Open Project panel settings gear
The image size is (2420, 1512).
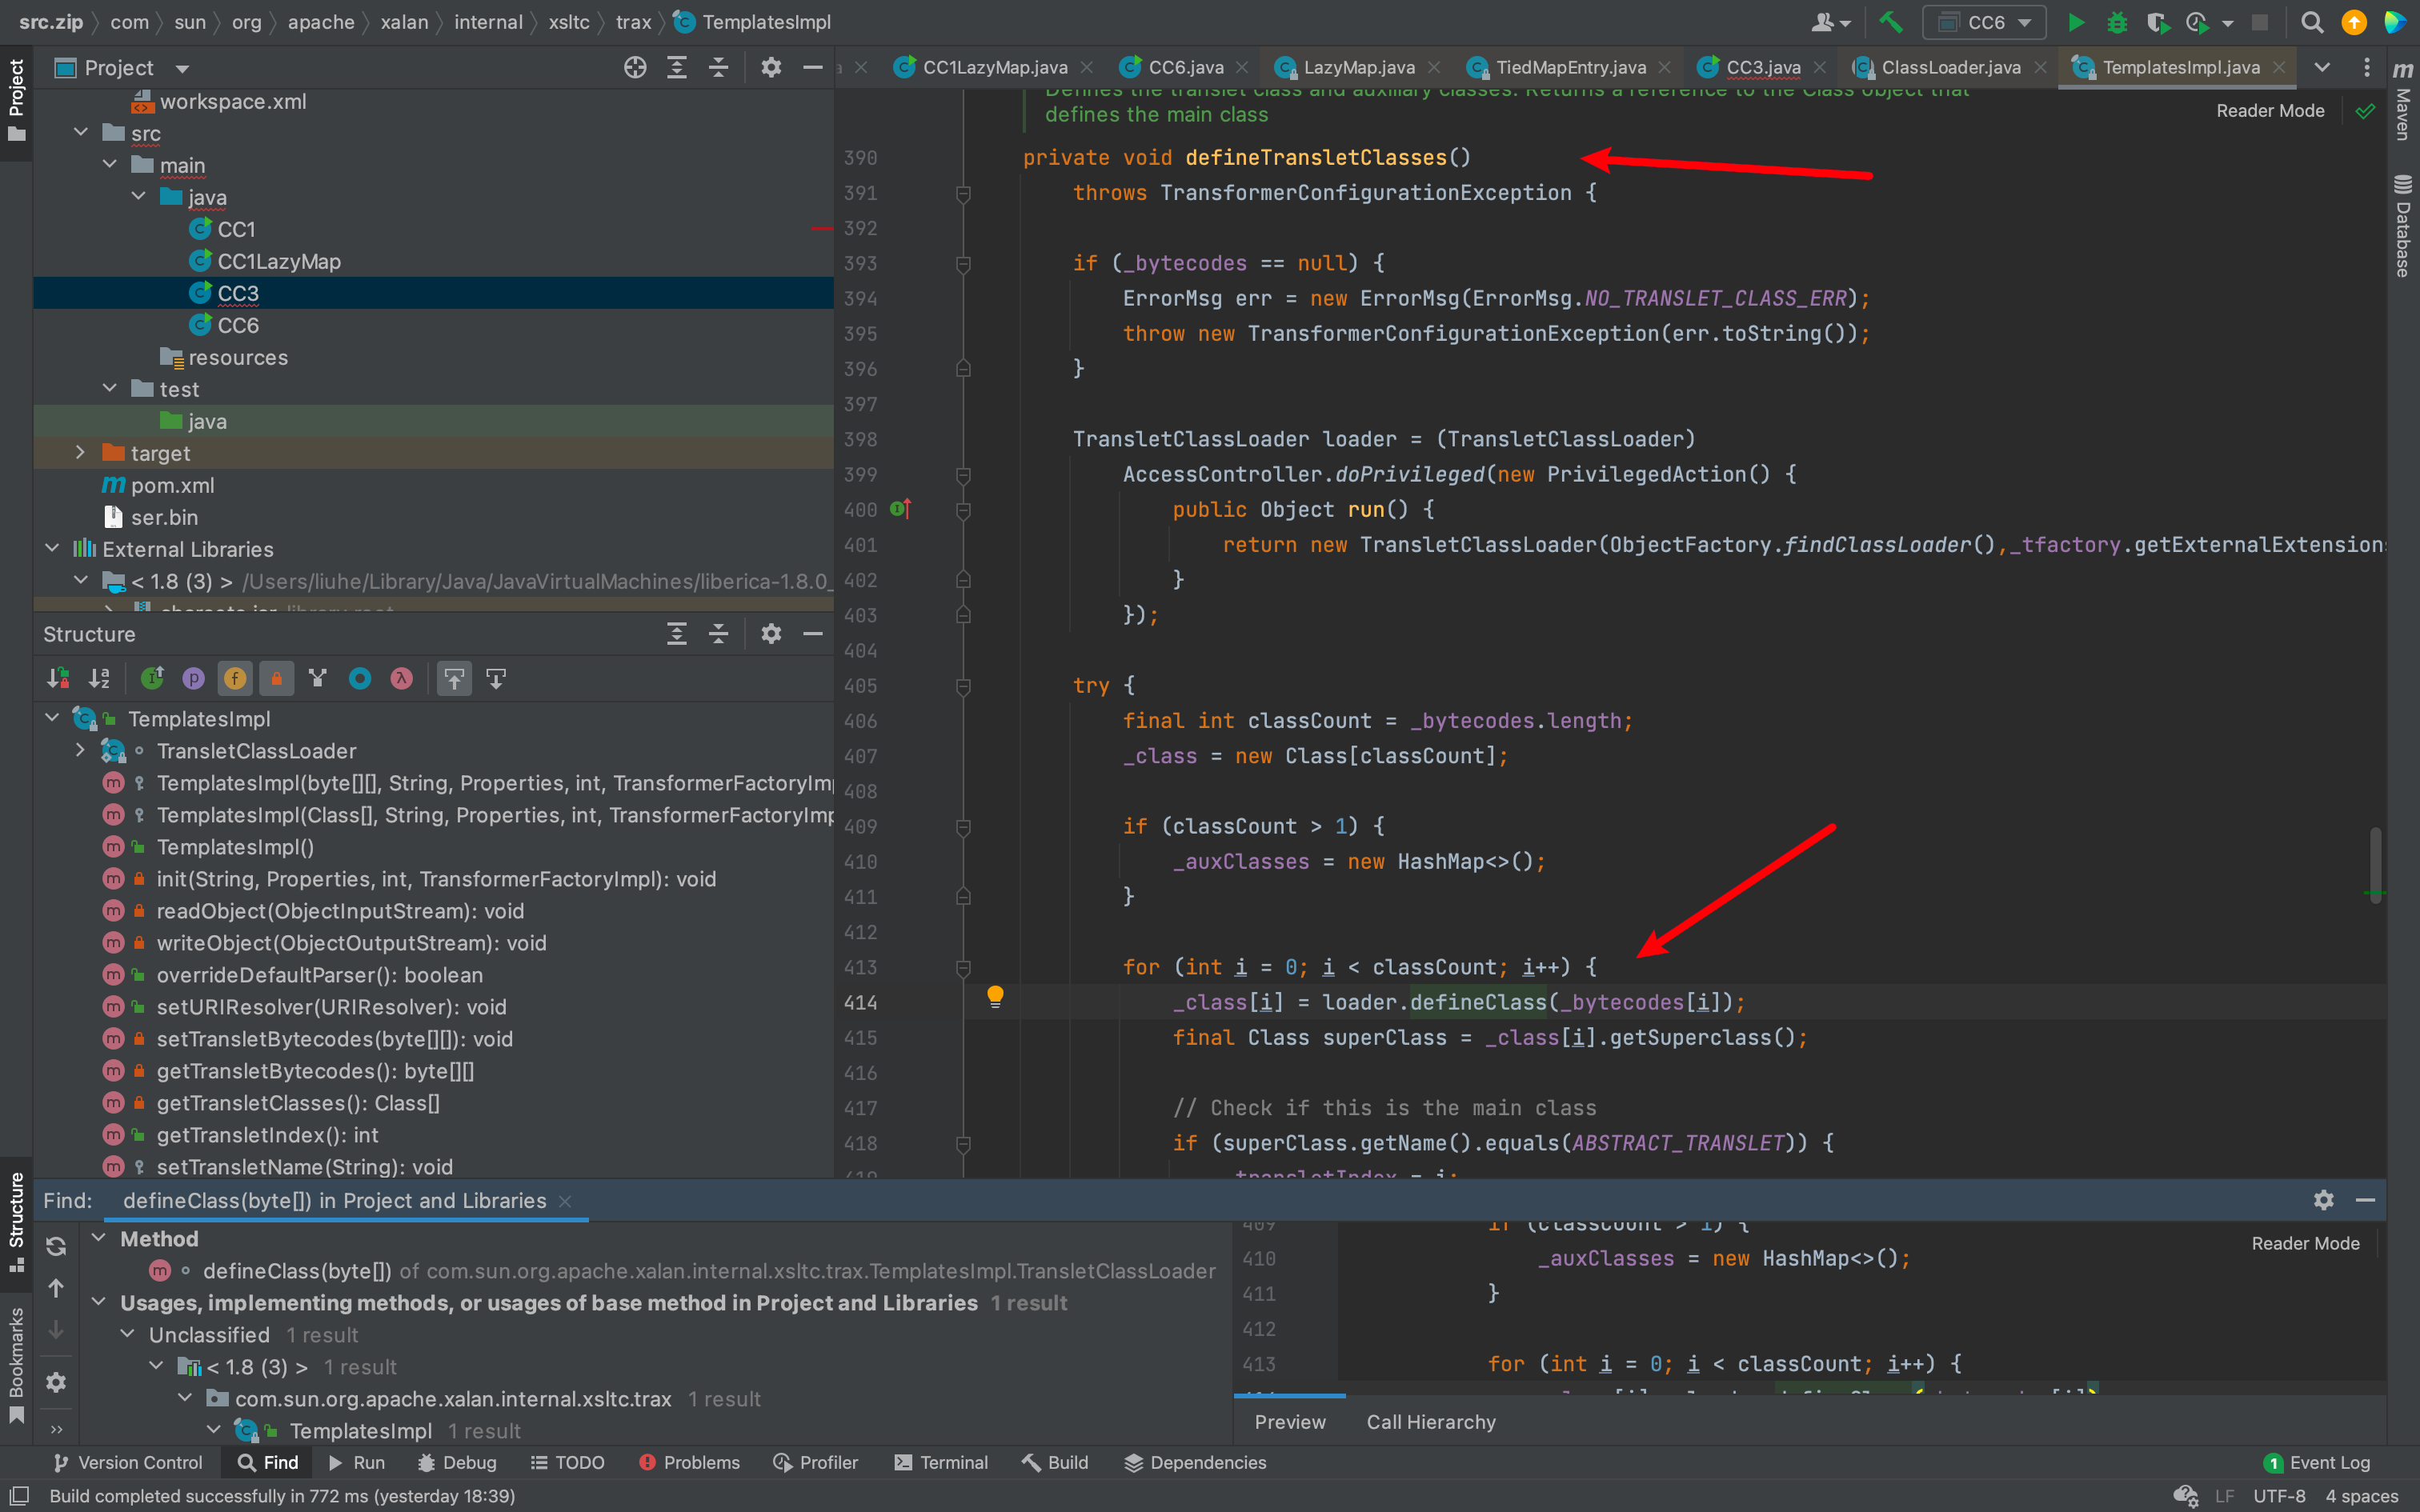coord(771,68)
